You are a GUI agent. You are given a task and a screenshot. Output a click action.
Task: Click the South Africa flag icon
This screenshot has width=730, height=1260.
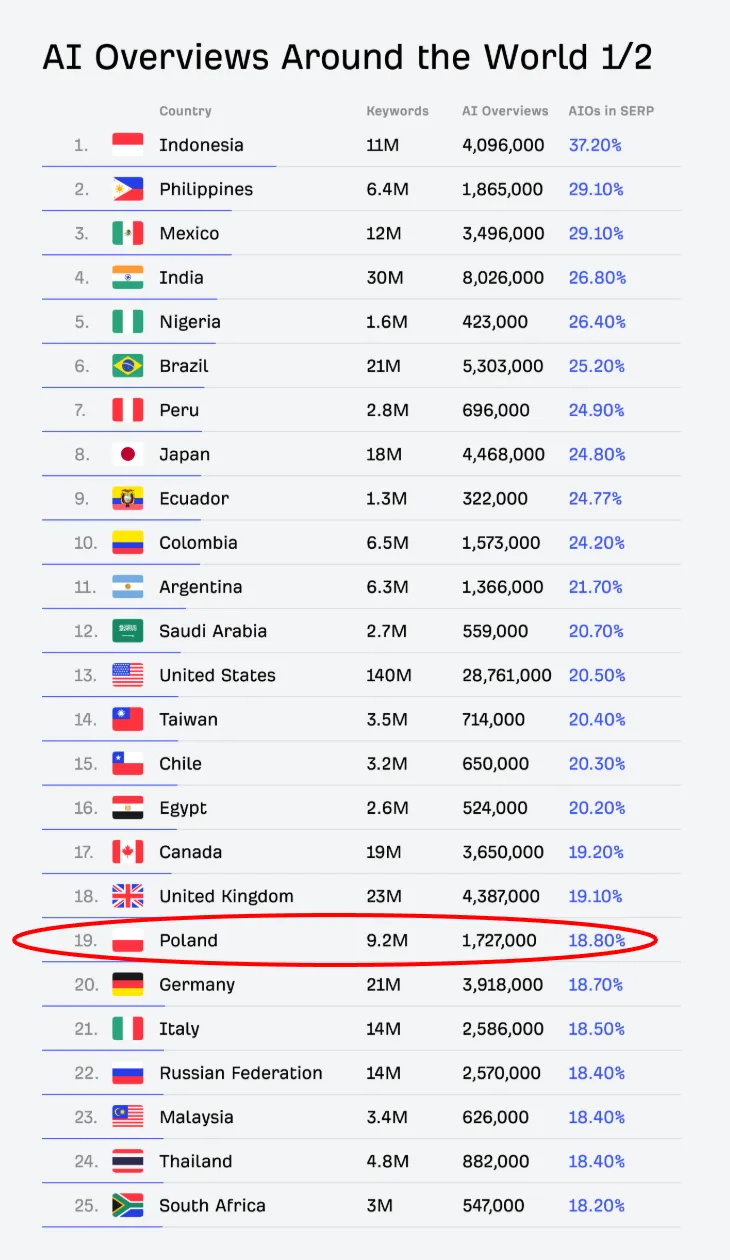tap(127, 1205)
